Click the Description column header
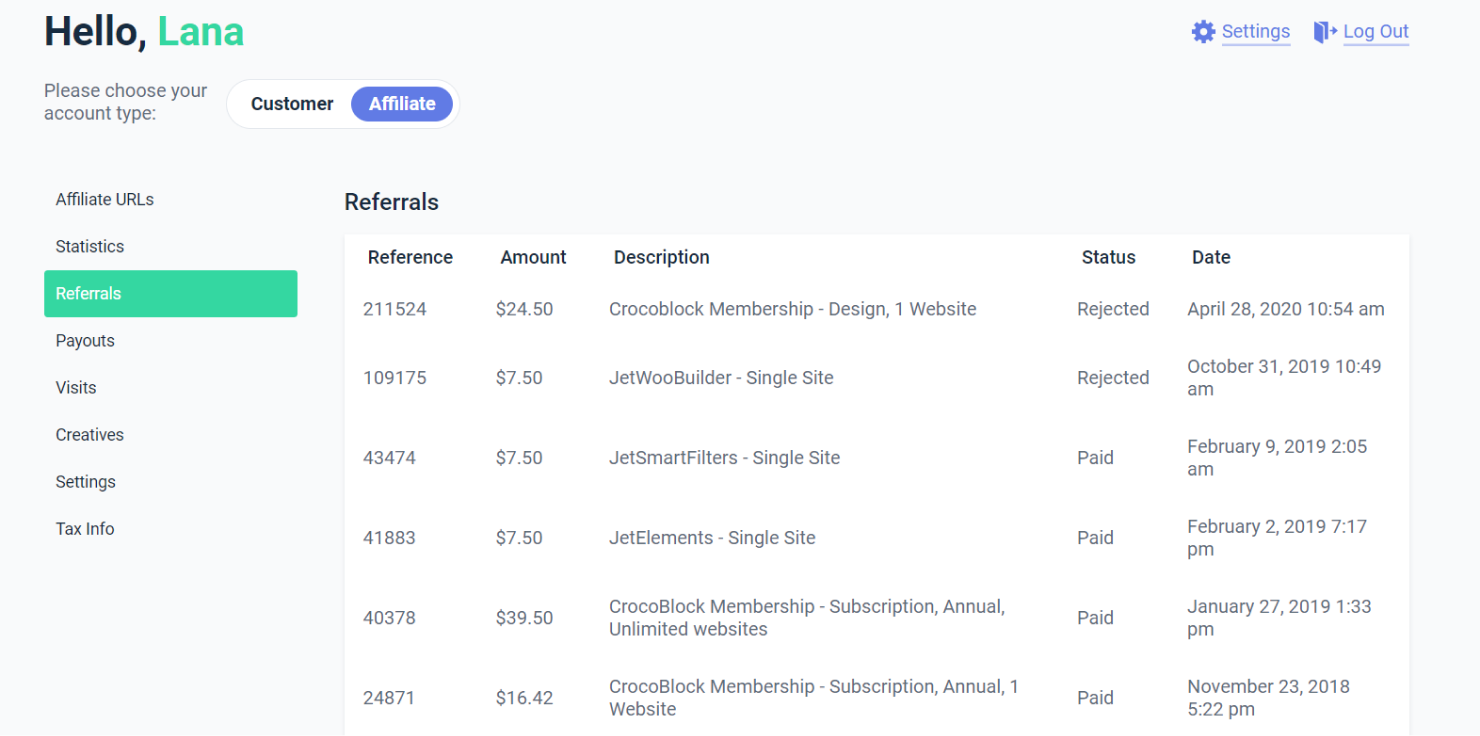Viewport: 1480px width, 736px height. 661,257
